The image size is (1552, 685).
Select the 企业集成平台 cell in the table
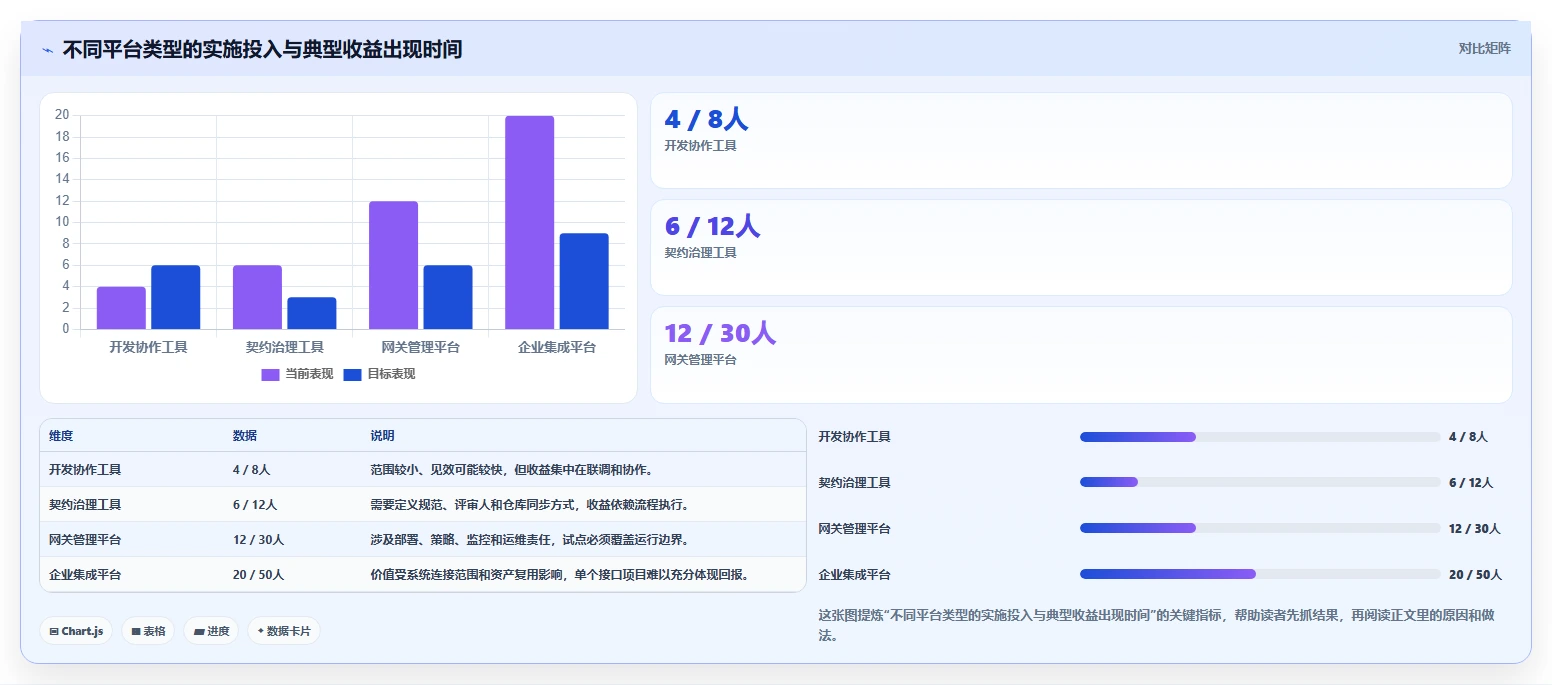[x=85, y=575]
